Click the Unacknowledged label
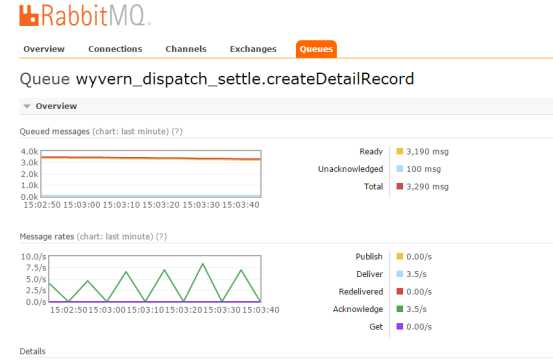This screenshot has height=363, width=553. 351,169
